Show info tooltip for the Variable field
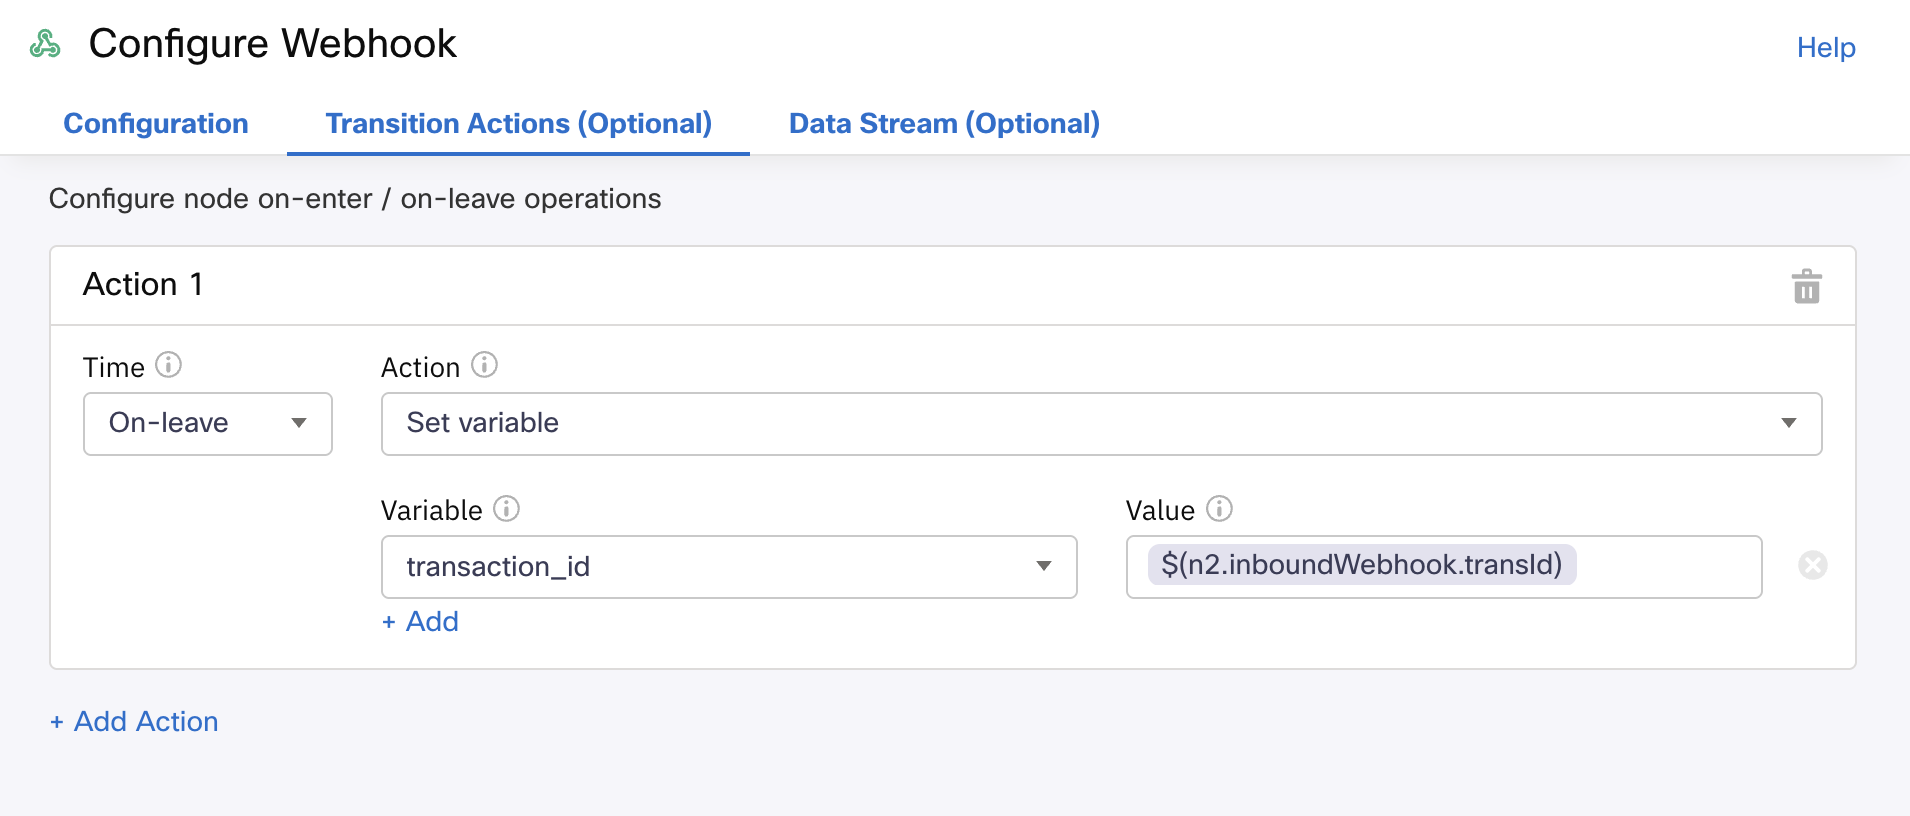Viewport: 1910px width, 816px height. [507, 509]
